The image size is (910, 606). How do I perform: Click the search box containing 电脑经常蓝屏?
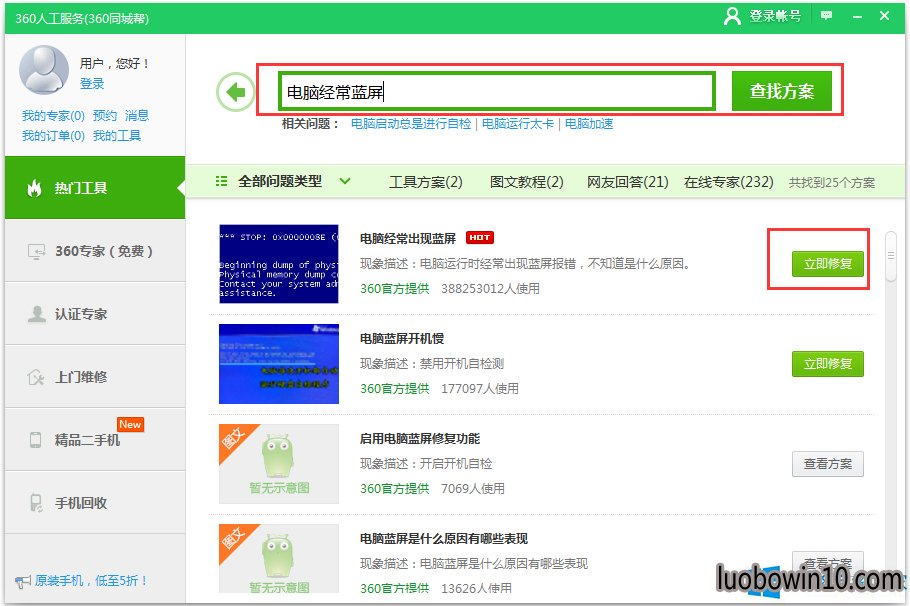click(x=496, y=91)
